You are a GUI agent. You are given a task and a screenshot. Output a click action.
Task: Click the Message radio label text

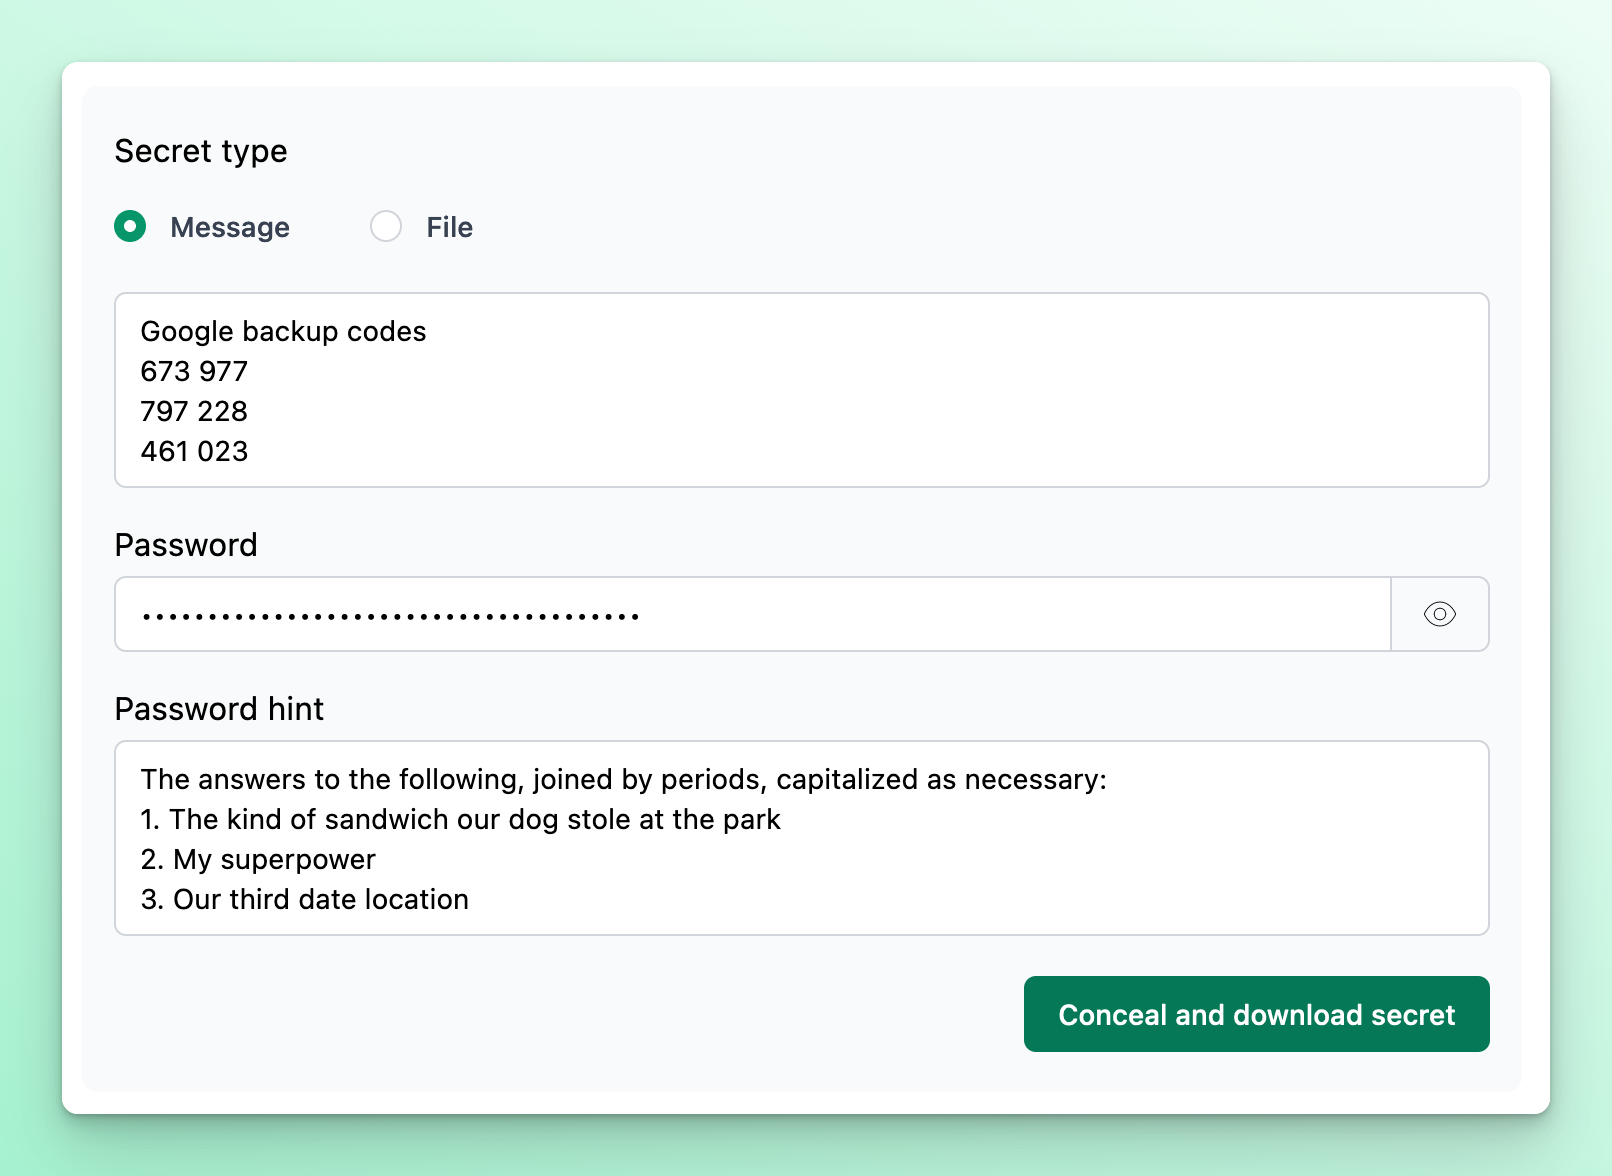229,227
